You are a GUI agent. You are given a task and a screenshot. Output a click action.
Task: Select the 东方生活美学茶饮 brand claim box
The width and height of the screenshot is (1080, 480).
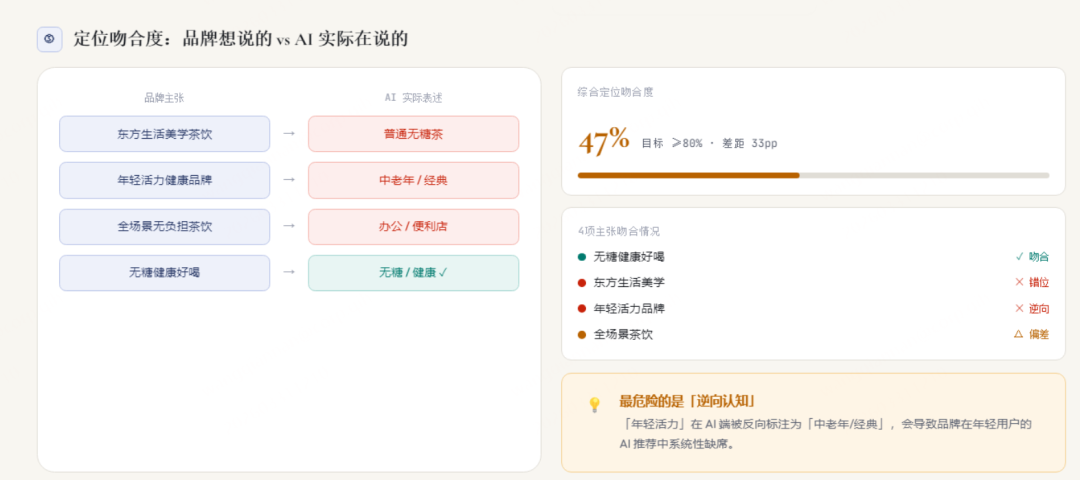[164, 134]
